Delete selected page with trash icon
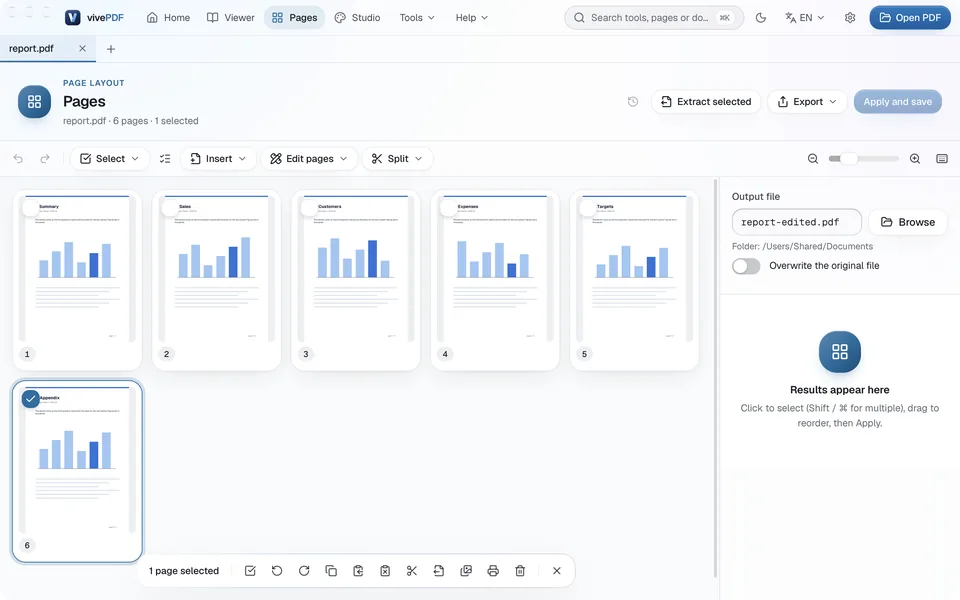Viewport: 960px width, 600px height. click(520, 571)
